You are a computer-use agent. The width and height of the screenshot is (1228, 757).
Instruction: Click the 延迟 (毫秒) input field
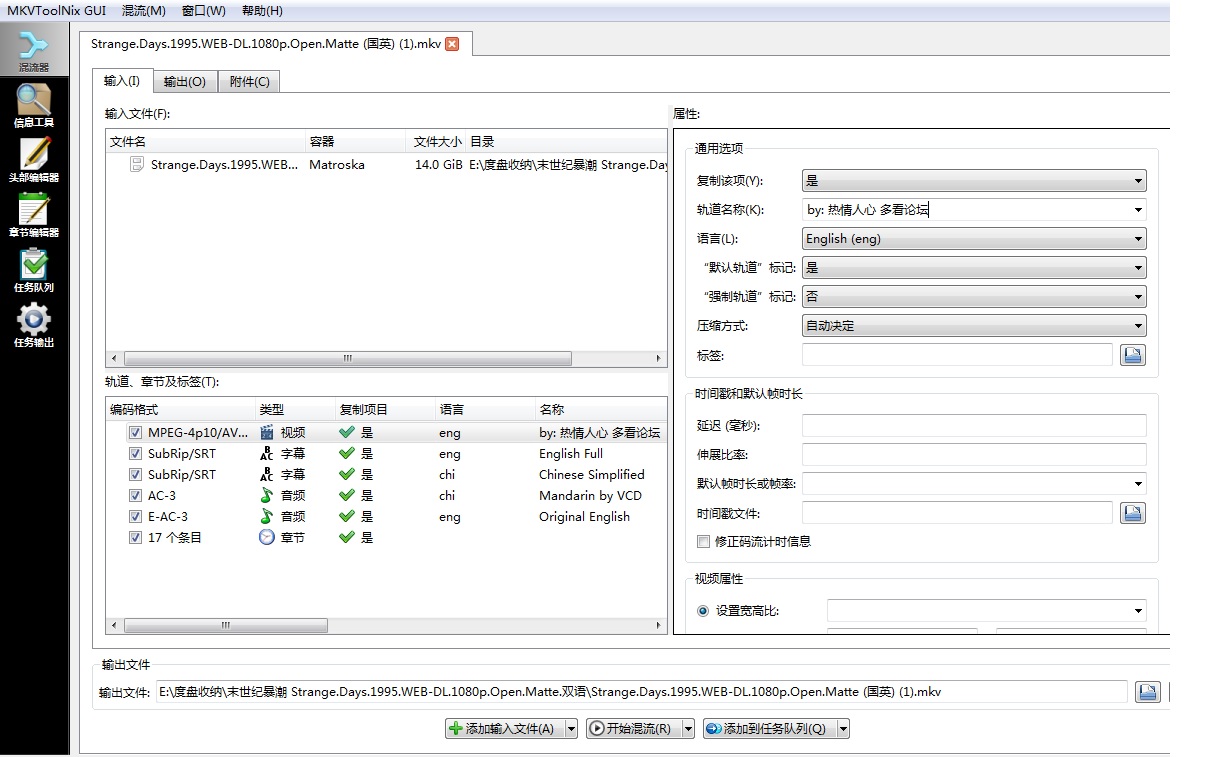point(973,426)
